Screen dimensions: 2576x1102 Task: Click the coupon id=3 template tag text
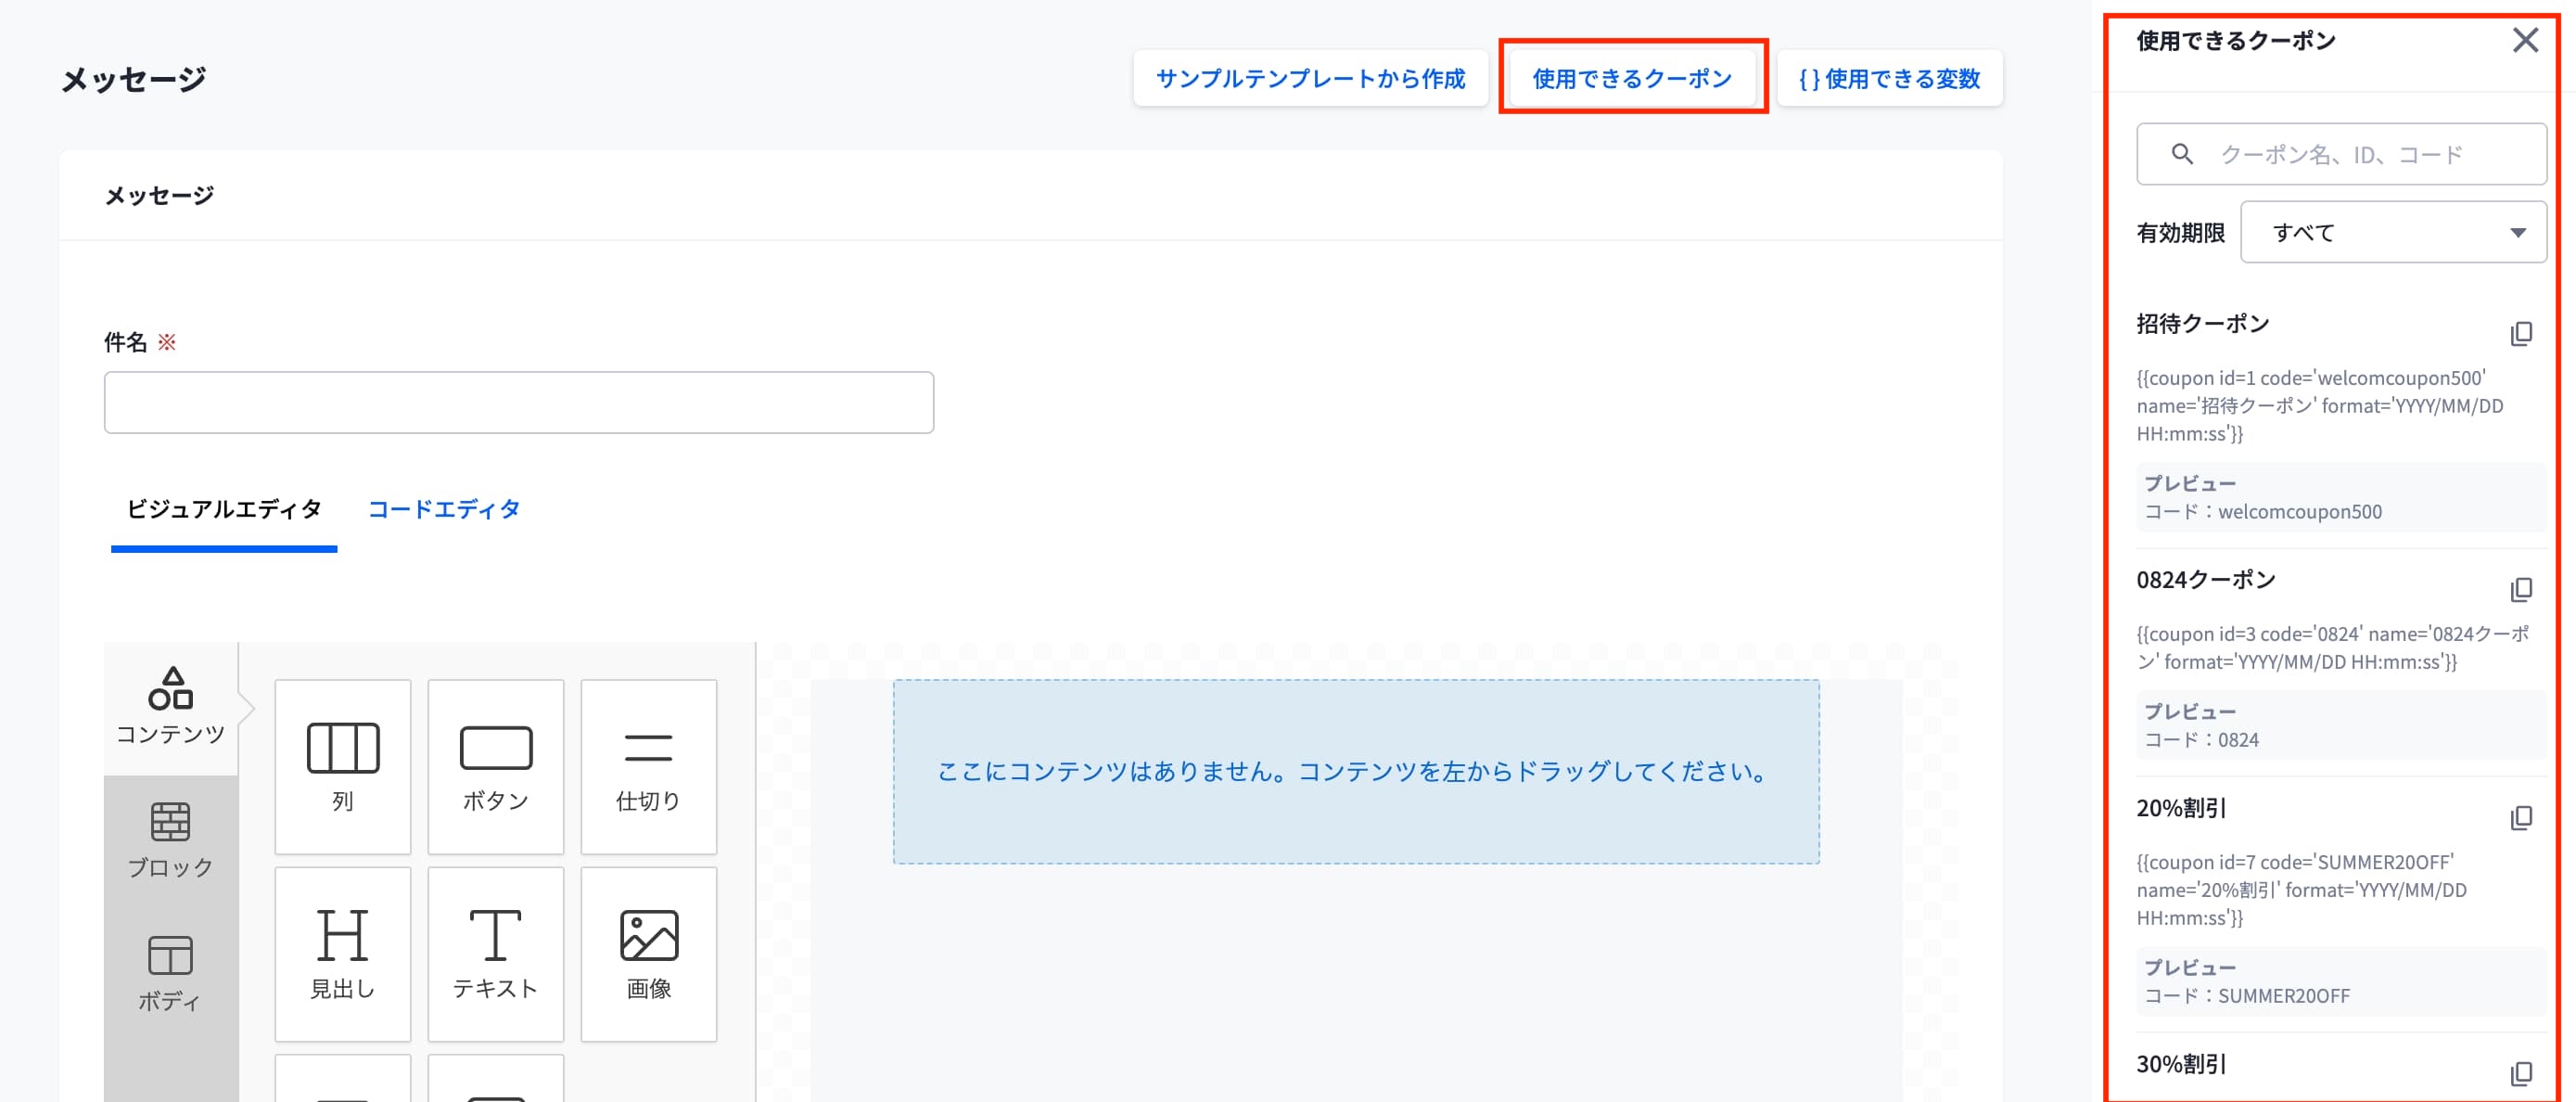[2333, 648]
